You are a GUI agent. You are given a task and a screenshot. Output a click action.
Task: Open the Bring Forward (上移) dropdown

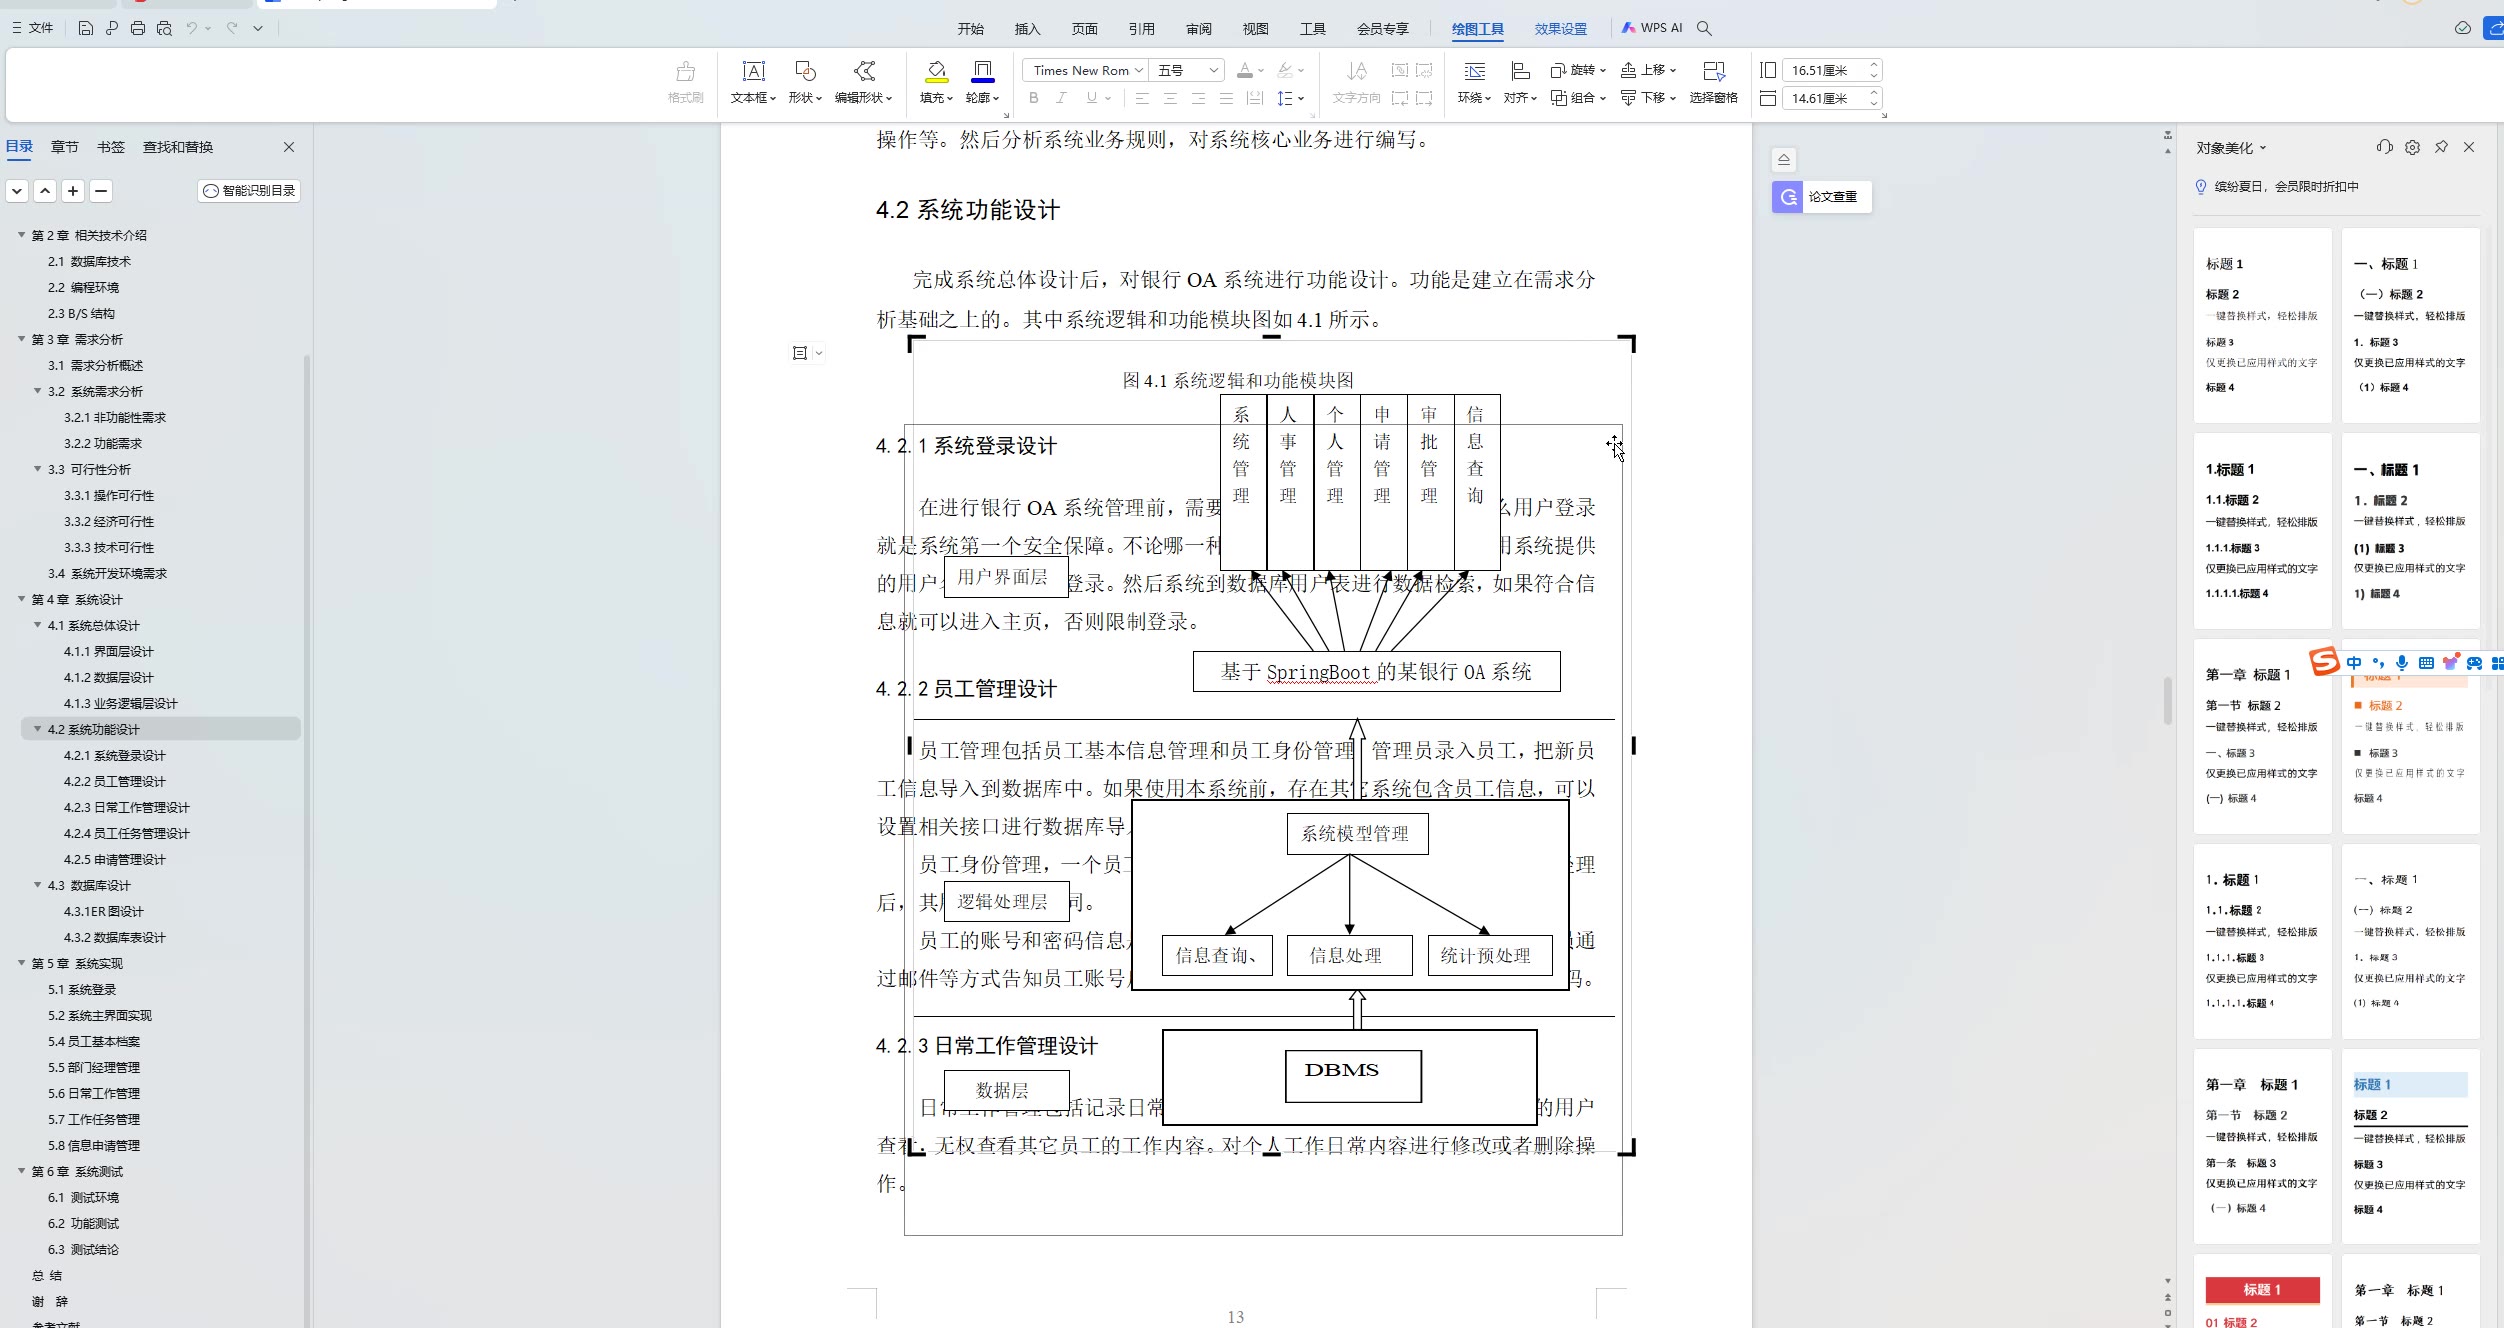pos(1673,70)
